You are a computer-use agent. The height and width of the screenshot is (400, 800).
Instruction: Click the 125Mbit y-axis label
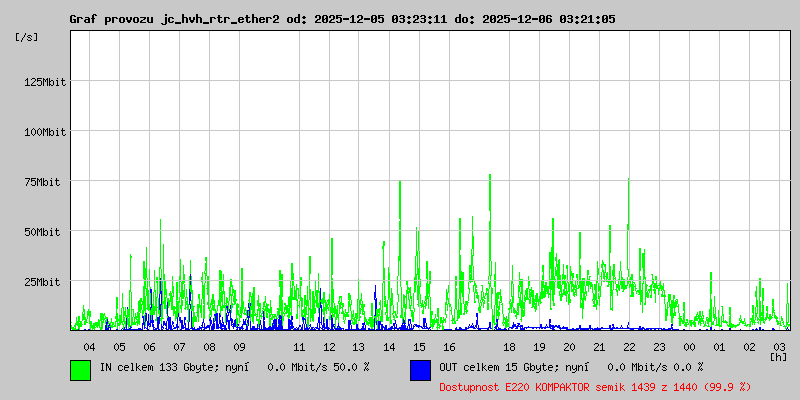[45, 82]
